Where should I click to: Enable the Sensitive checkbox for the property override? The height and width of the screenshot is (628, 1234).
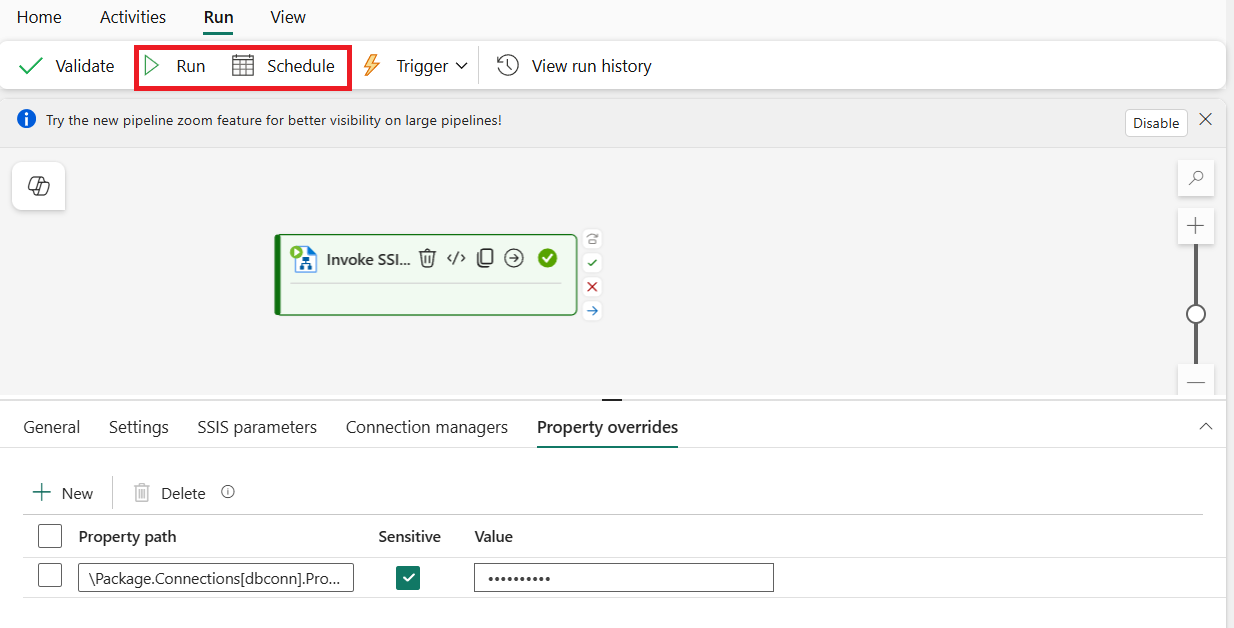coord(408,577)
